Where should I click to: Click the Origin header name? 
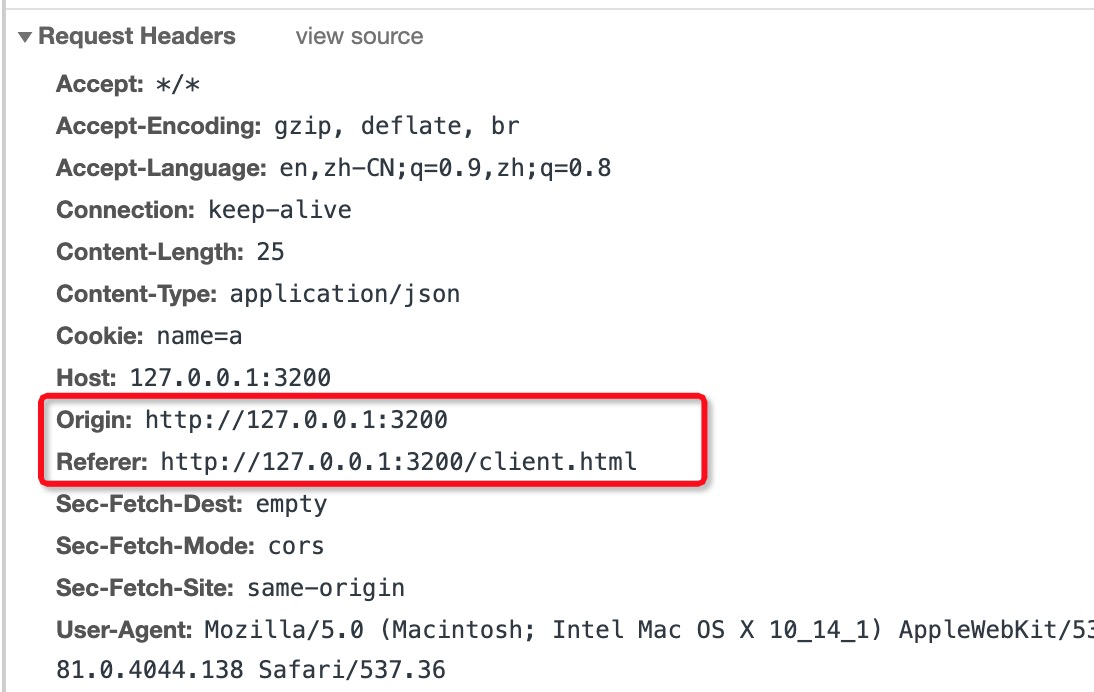(x=94, y=420)
